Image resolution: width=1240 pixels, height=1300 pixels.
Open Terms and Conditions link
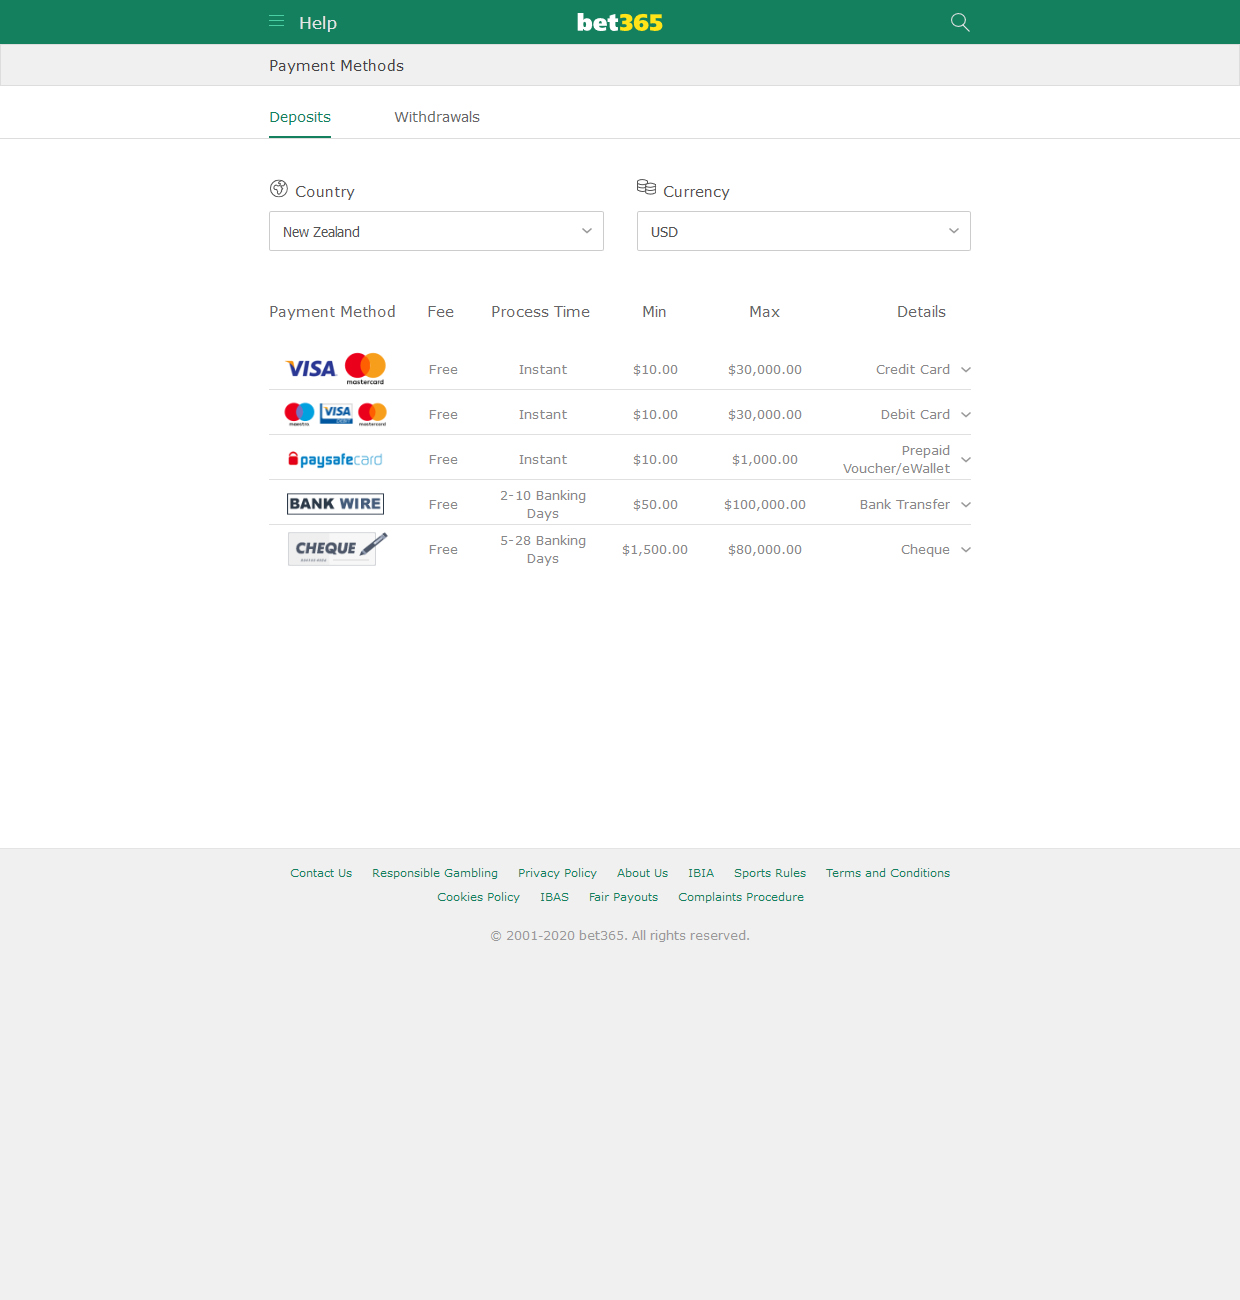(x=888, y=873)
